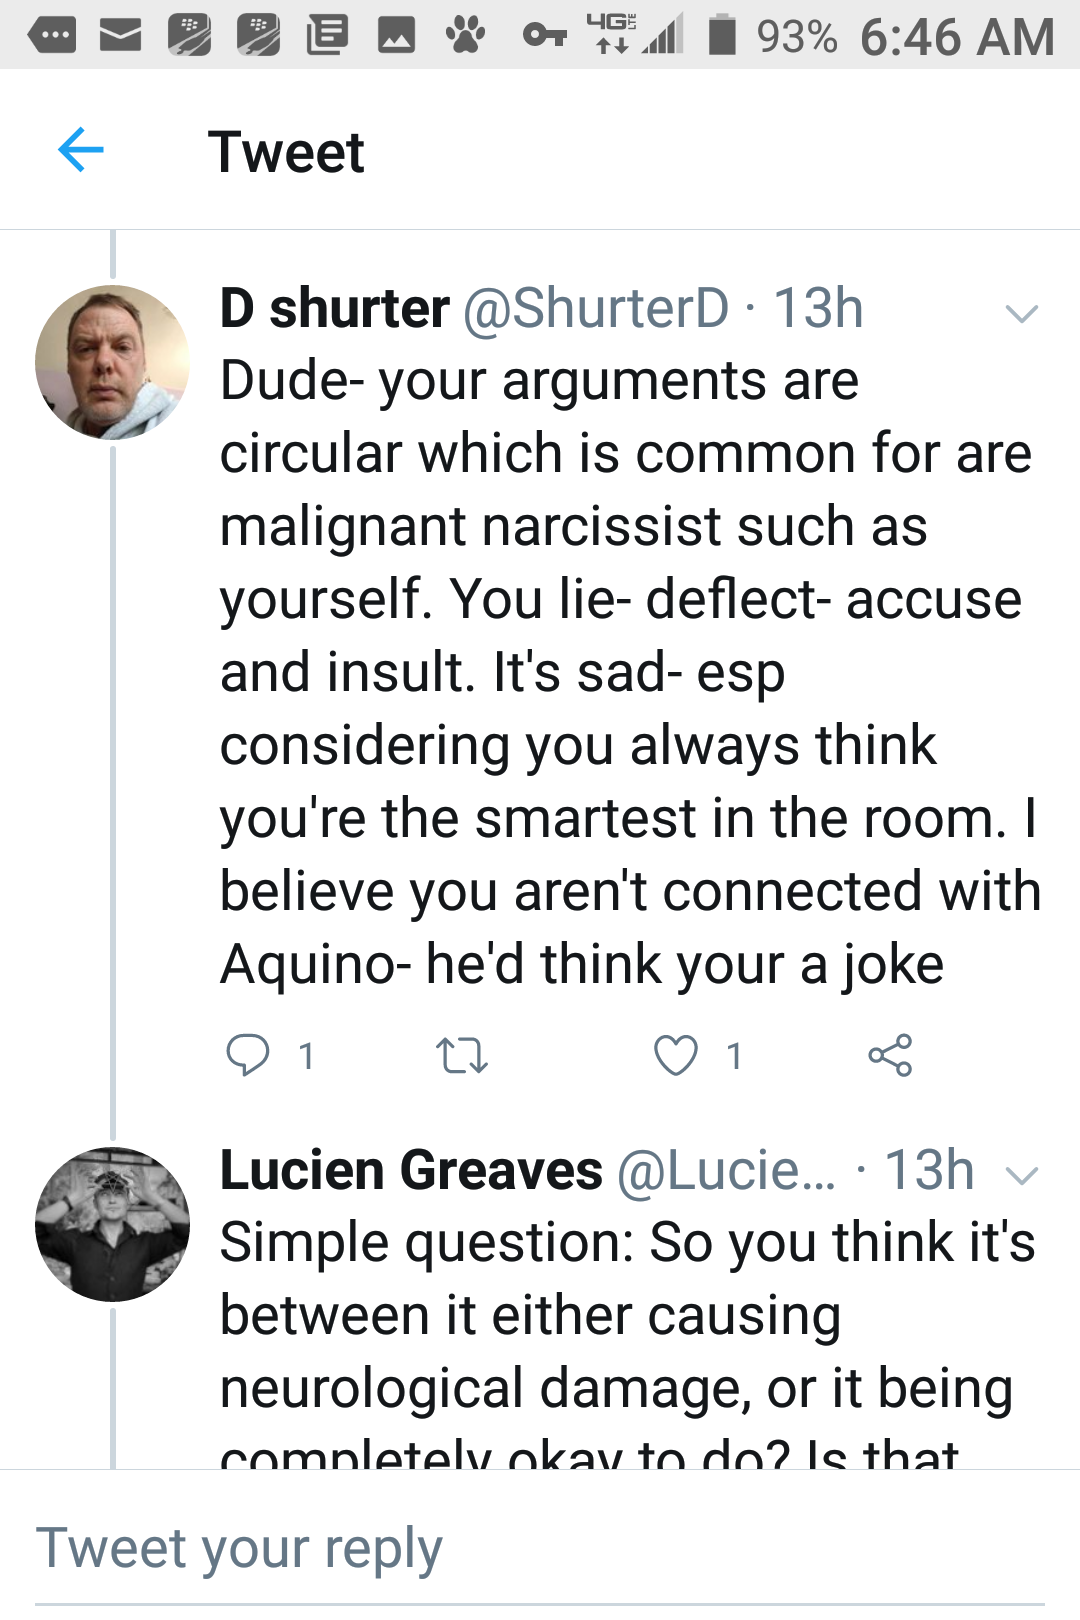1080x1620 pixels.
Task: Tap the email notification icon
Action: point(120,37)
